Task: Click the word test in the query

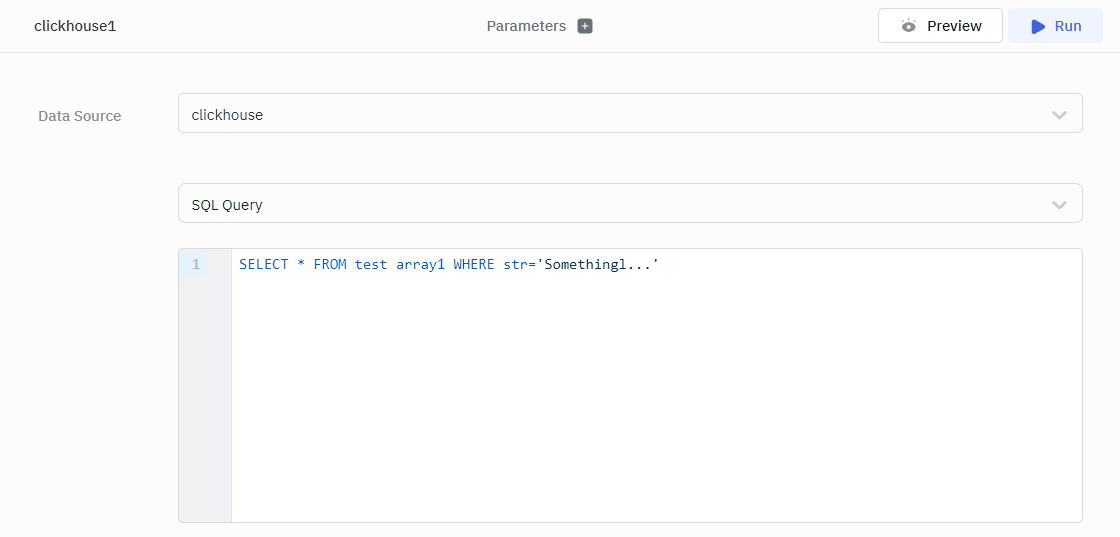Action: tap(371, 265)
